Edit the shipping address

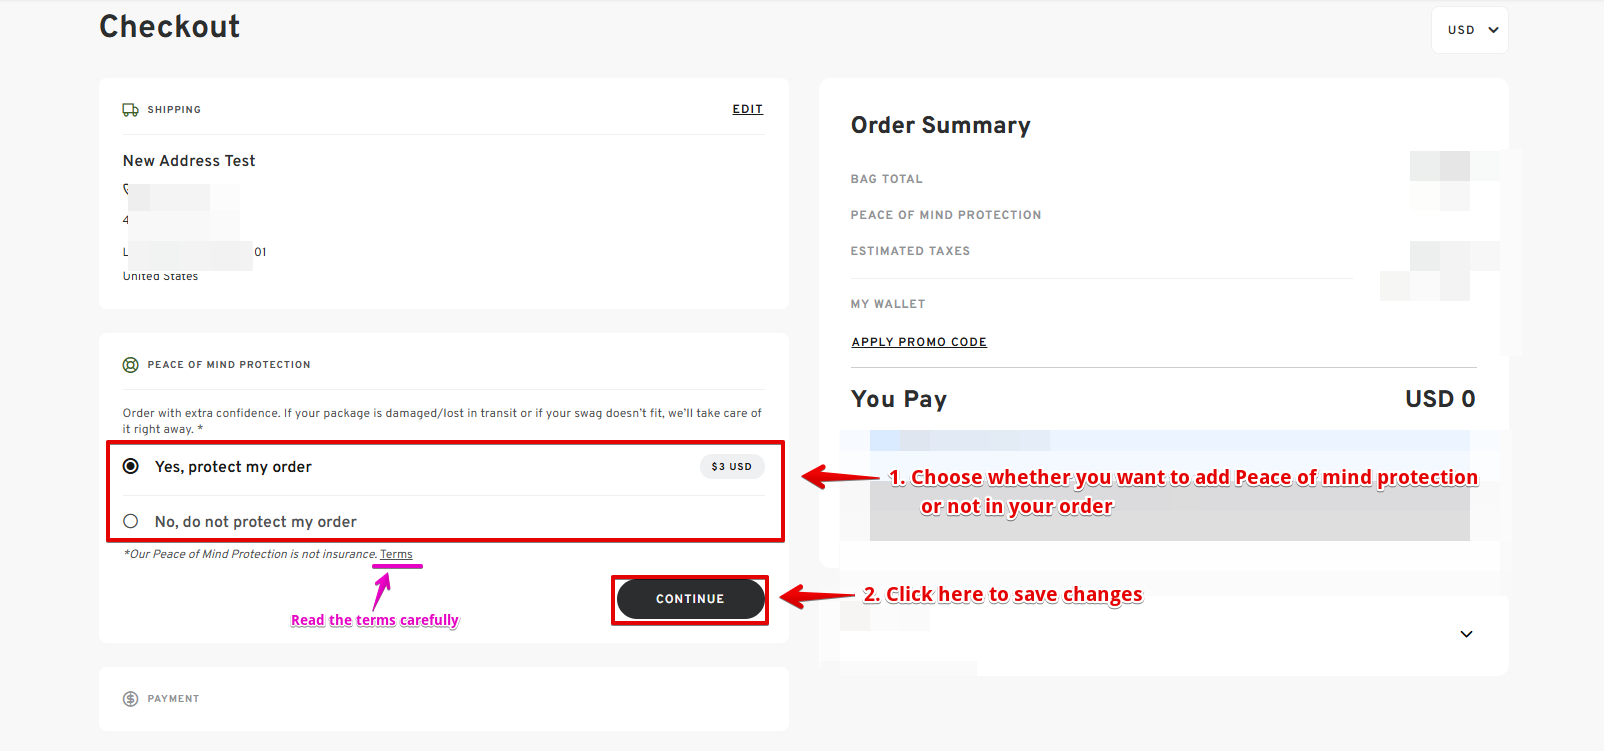click(x=747, y=109)
